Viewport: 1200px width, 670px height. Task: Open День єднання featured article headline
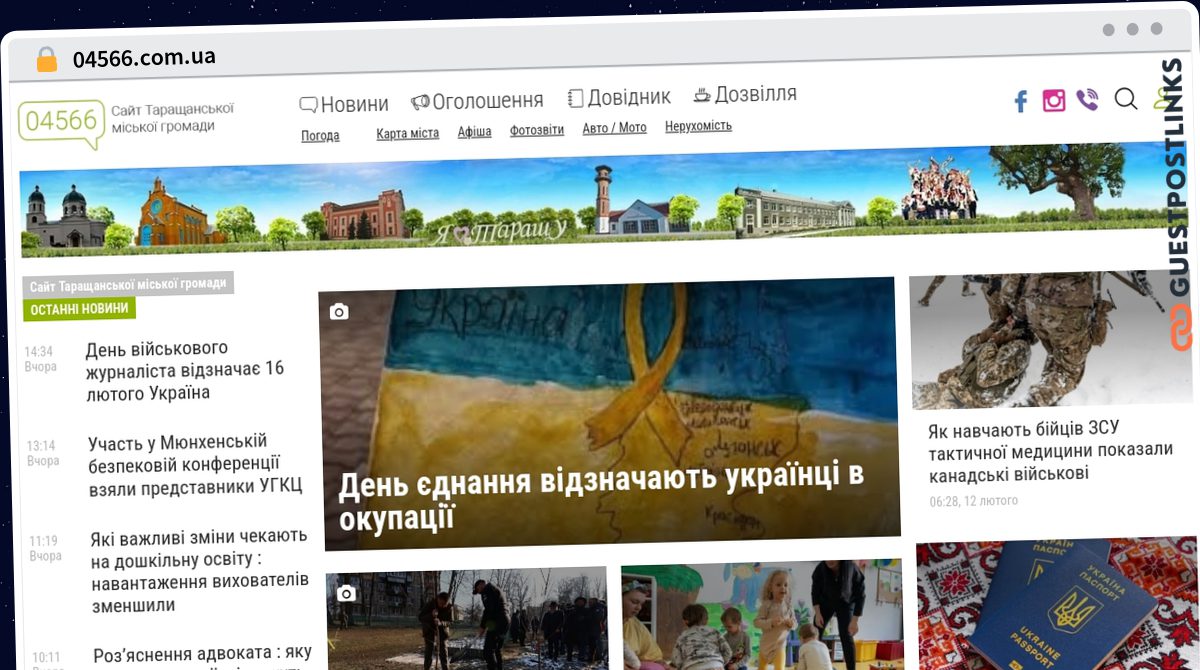tap(600, 497)
